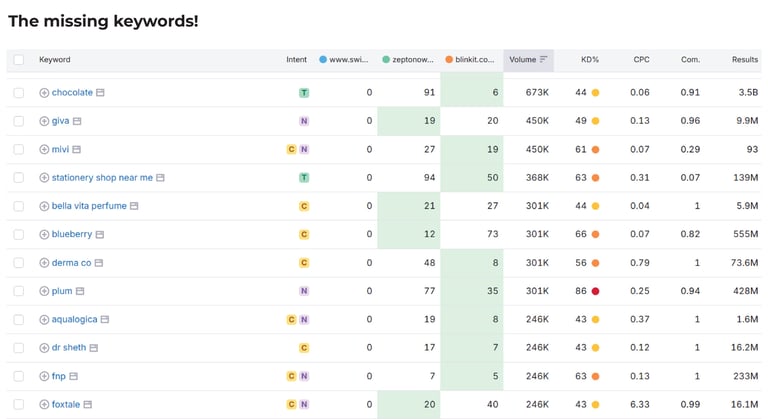Expand the plus icon next to fnp
Viewport: 768px width, 419px height.
coord(44,376)
